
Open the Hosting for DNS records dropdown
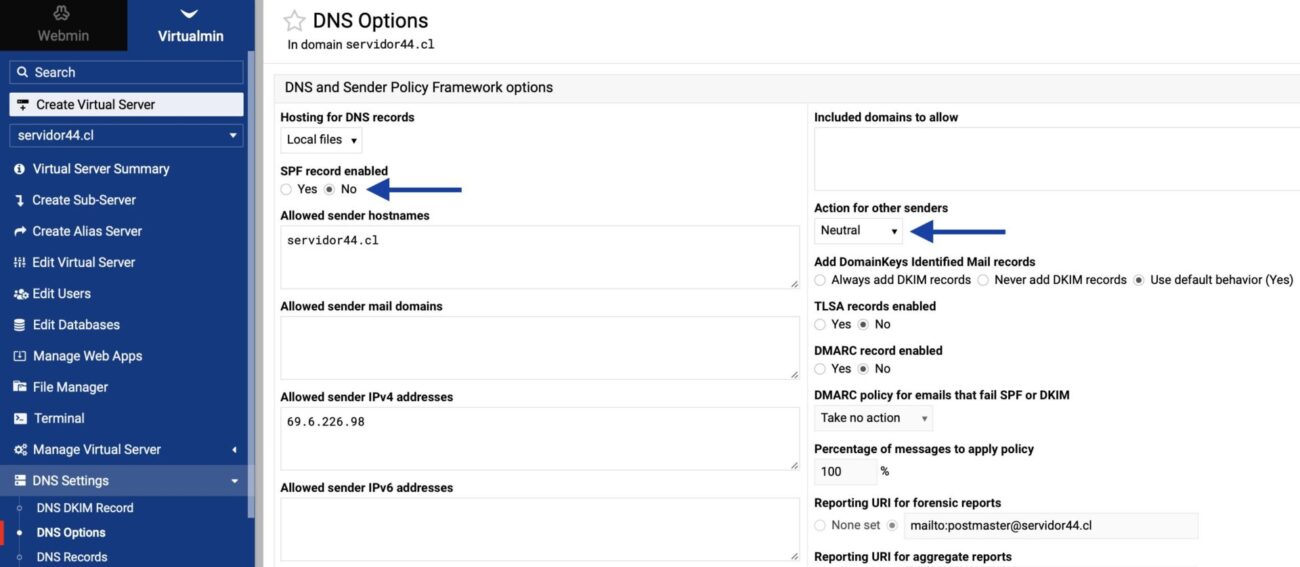tap(322, 140)
